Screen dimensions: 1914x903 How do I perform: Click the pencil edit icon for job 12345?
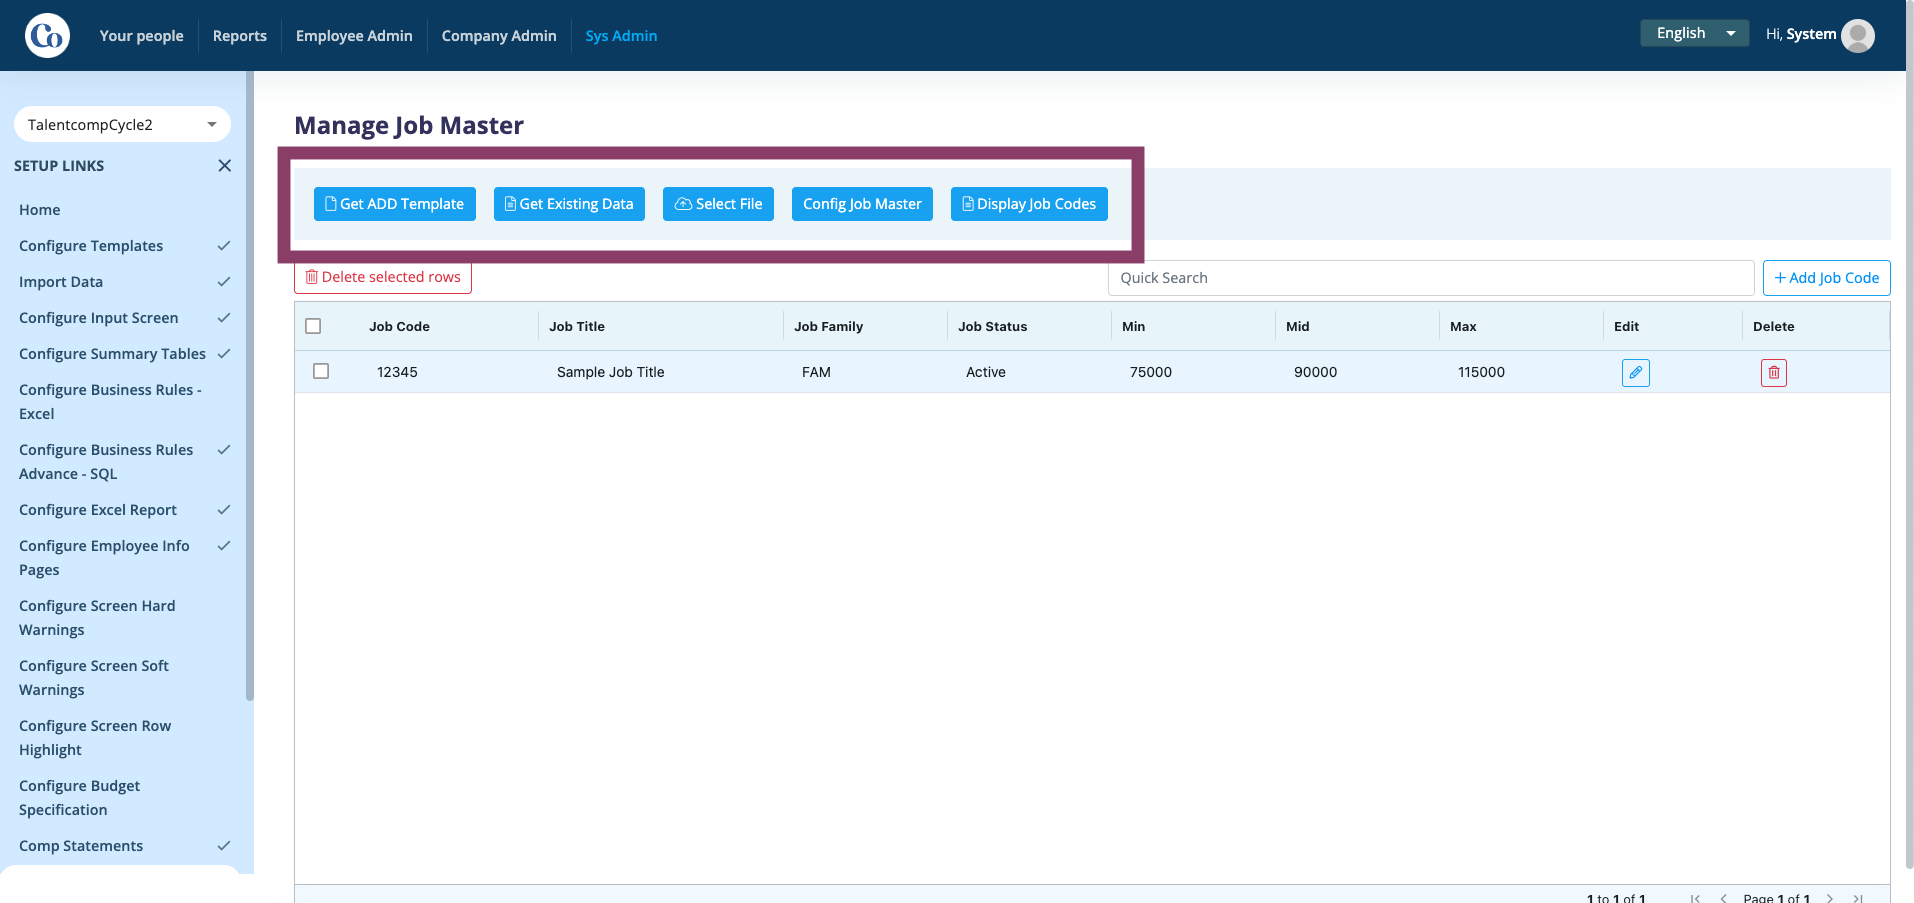[1635, 372]
